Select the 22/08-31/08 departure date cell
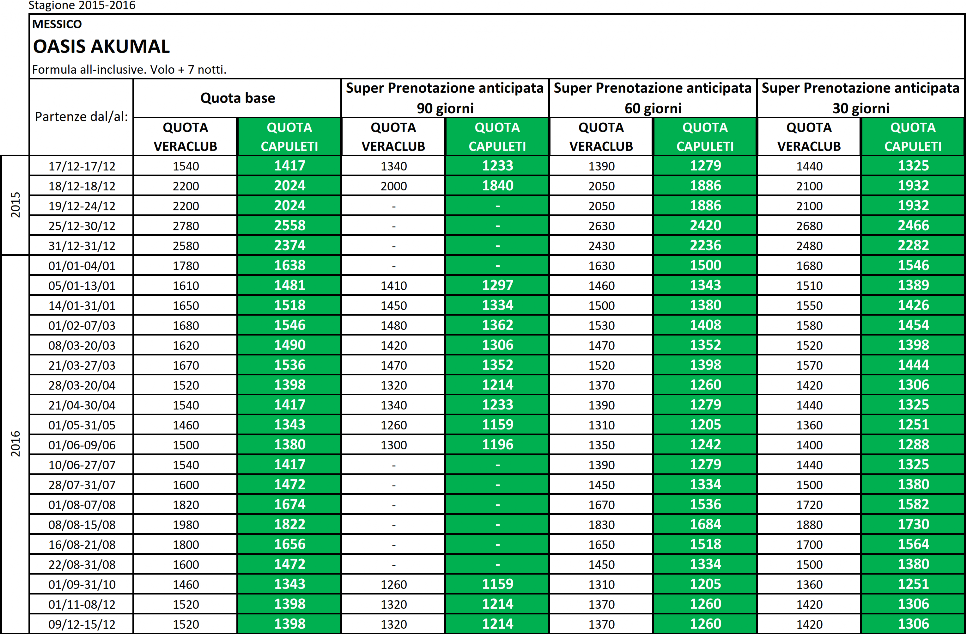 click(x=81, y=564)
